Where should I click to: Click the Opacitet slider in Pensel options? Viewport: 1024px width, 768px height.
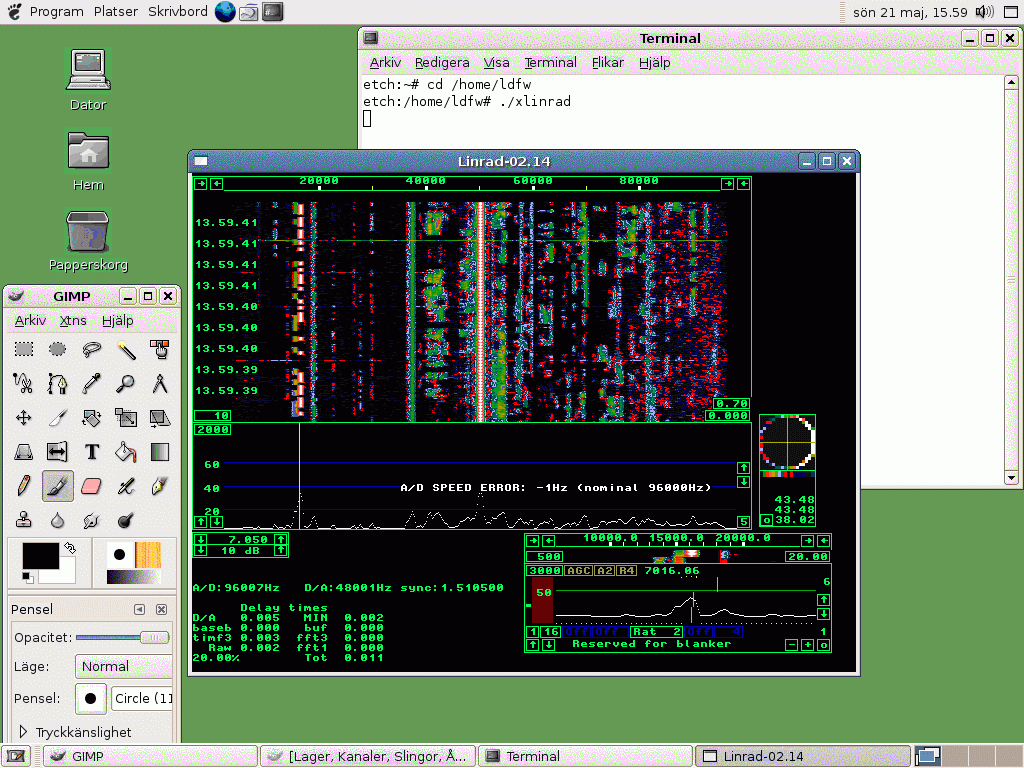[x=123, y=637]
